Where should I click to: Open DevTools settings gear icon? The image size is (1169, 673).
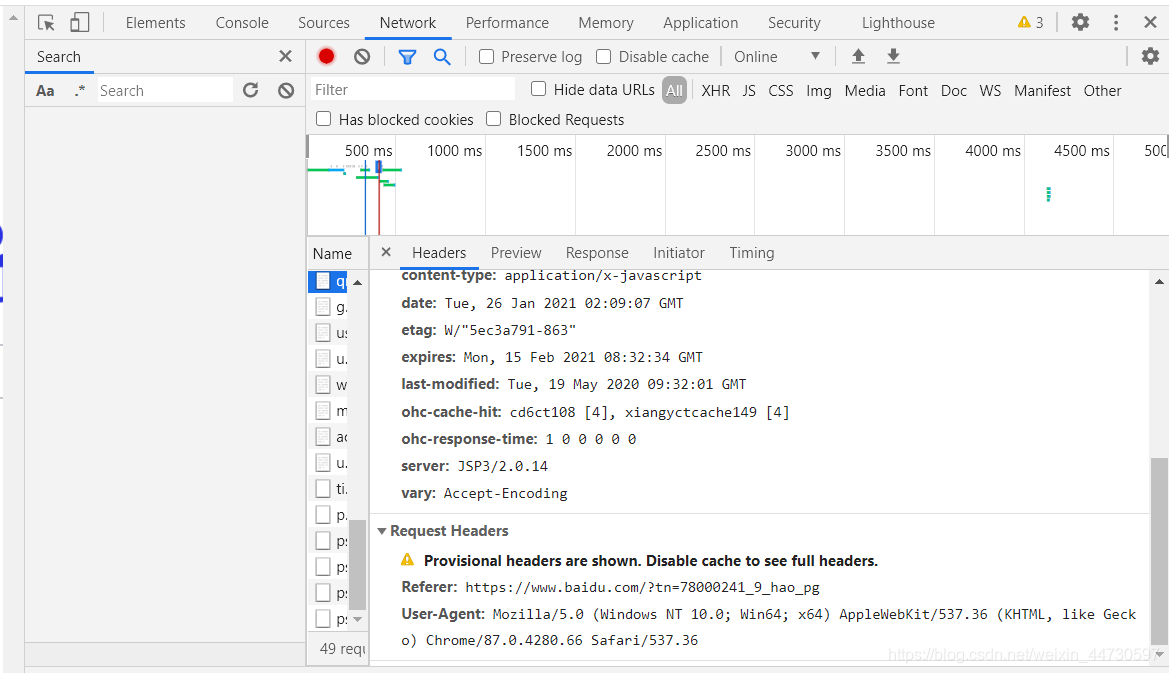pos(1080,22)
